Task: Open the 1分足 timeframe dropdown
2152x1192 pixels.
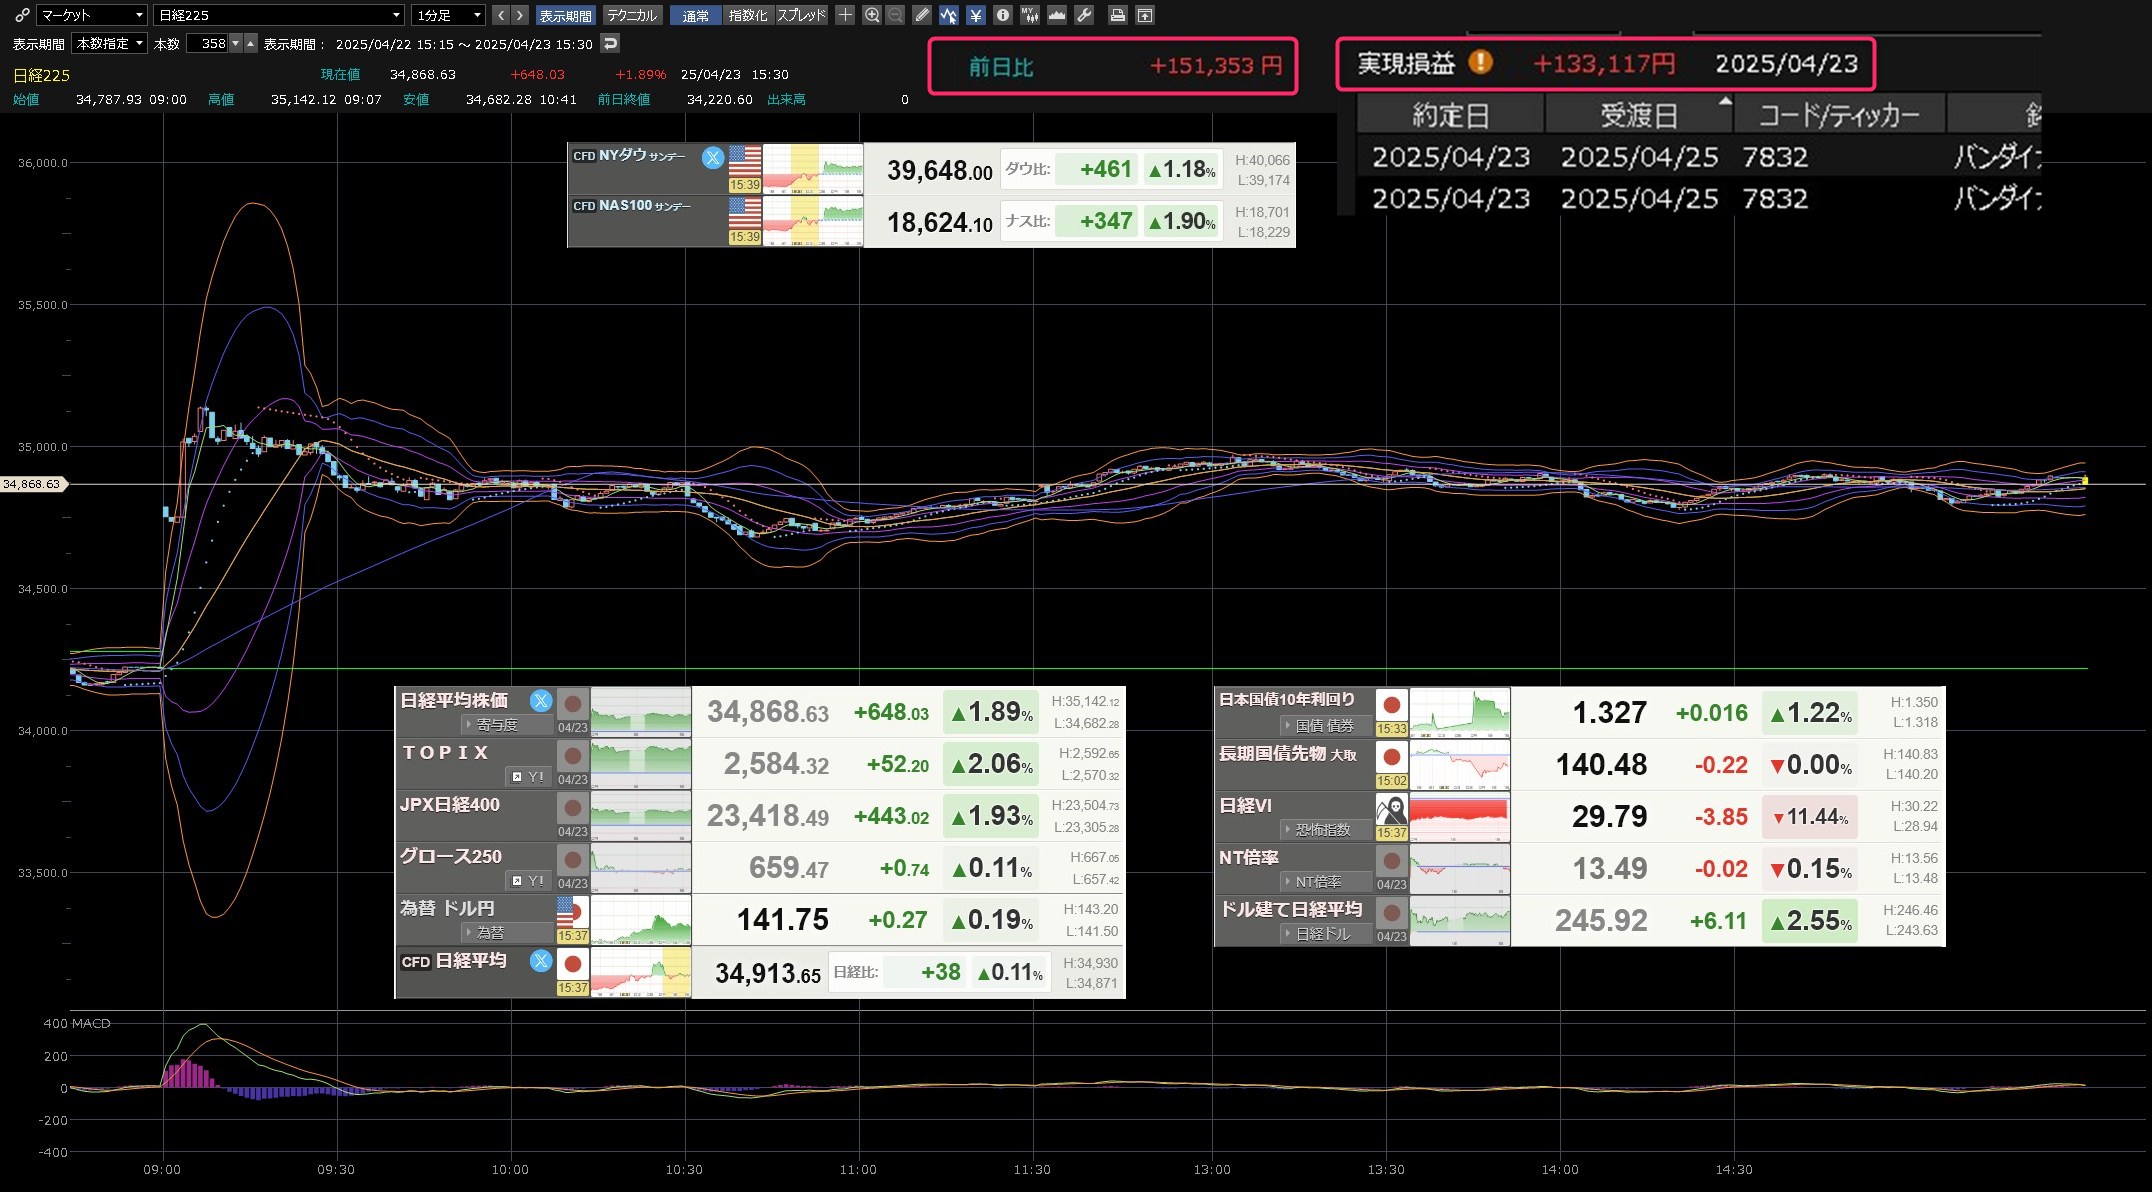Action: [448, 15]
